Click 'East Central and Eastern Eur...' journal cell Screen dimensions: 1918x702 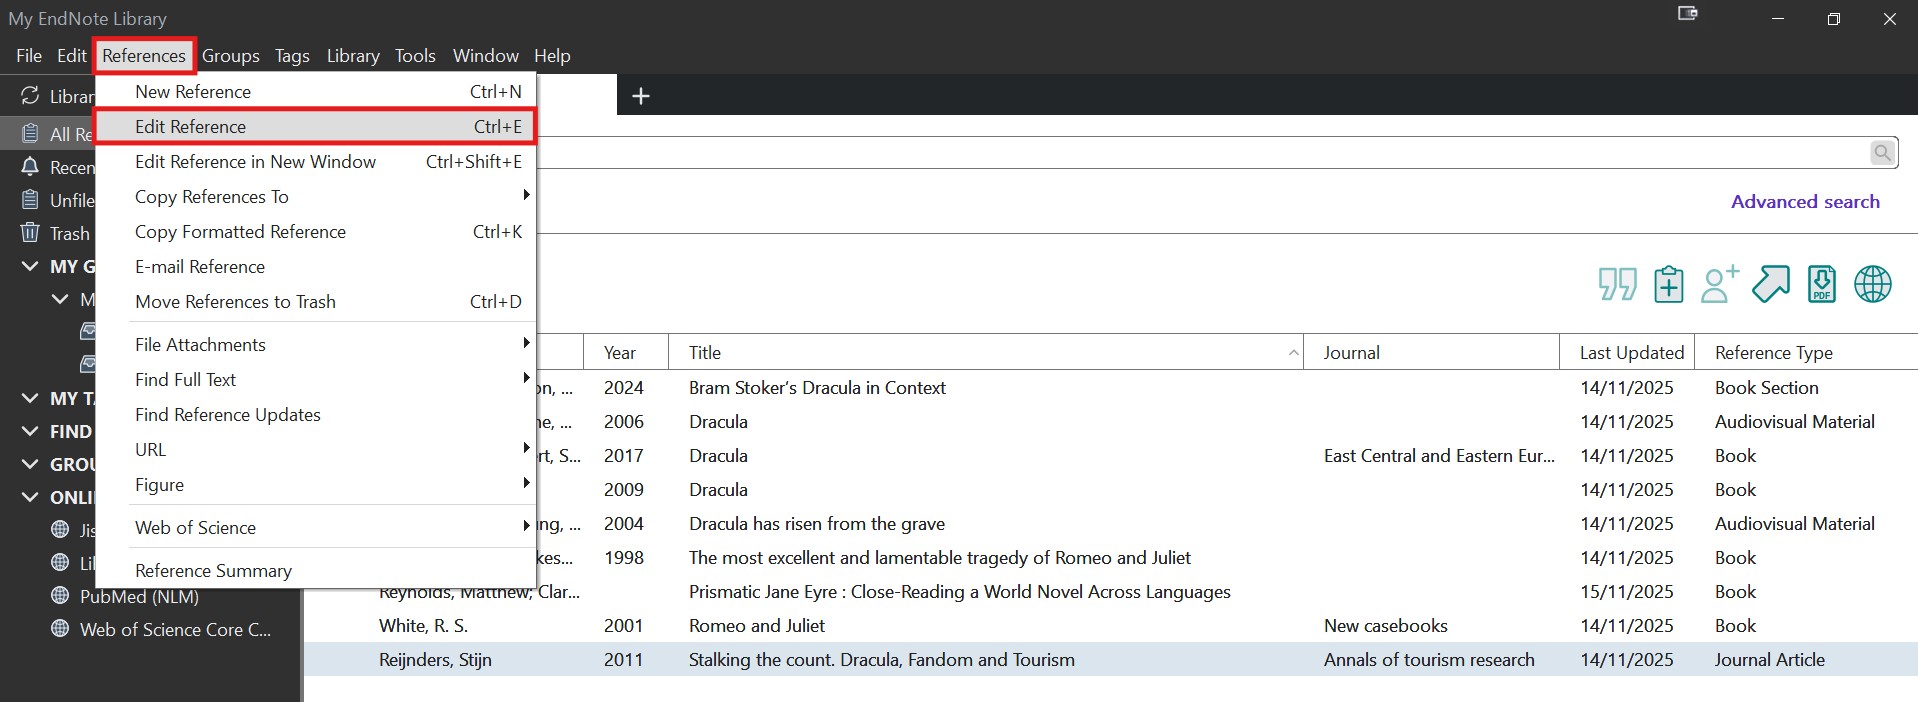(1439, 455)
